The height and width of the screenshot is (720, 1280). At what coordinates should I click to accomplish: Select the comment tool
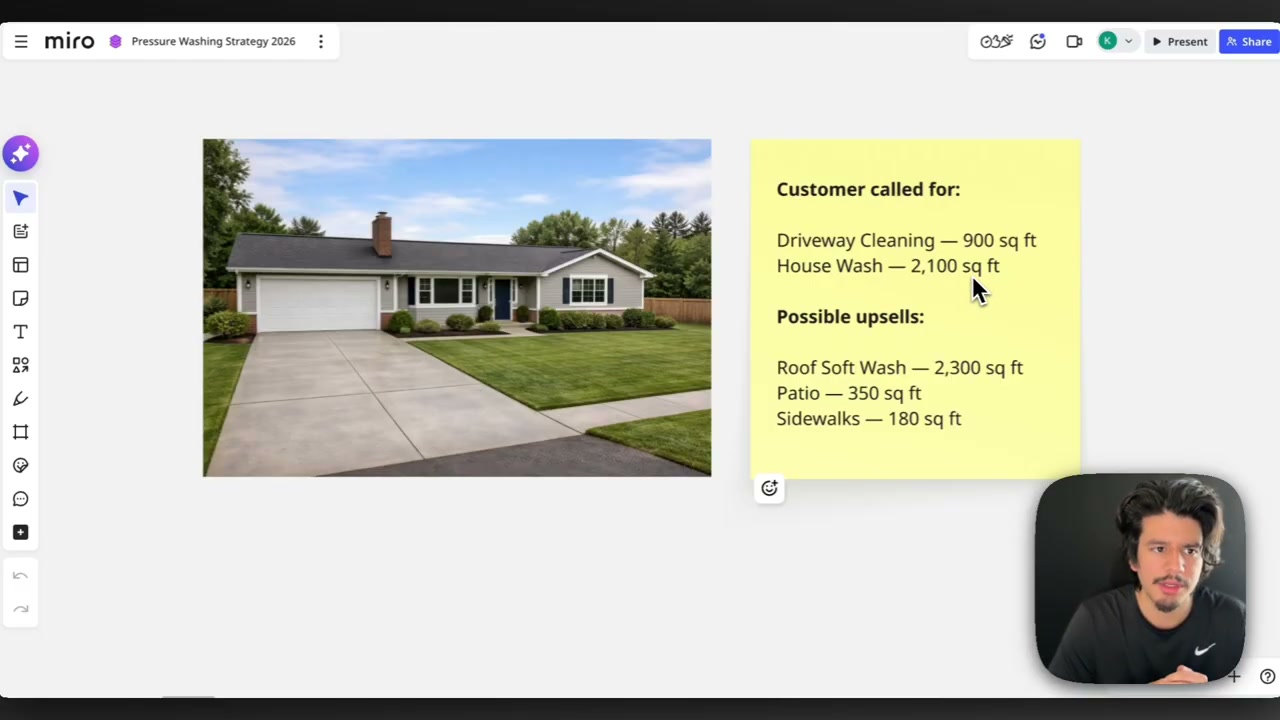point(20,499)
